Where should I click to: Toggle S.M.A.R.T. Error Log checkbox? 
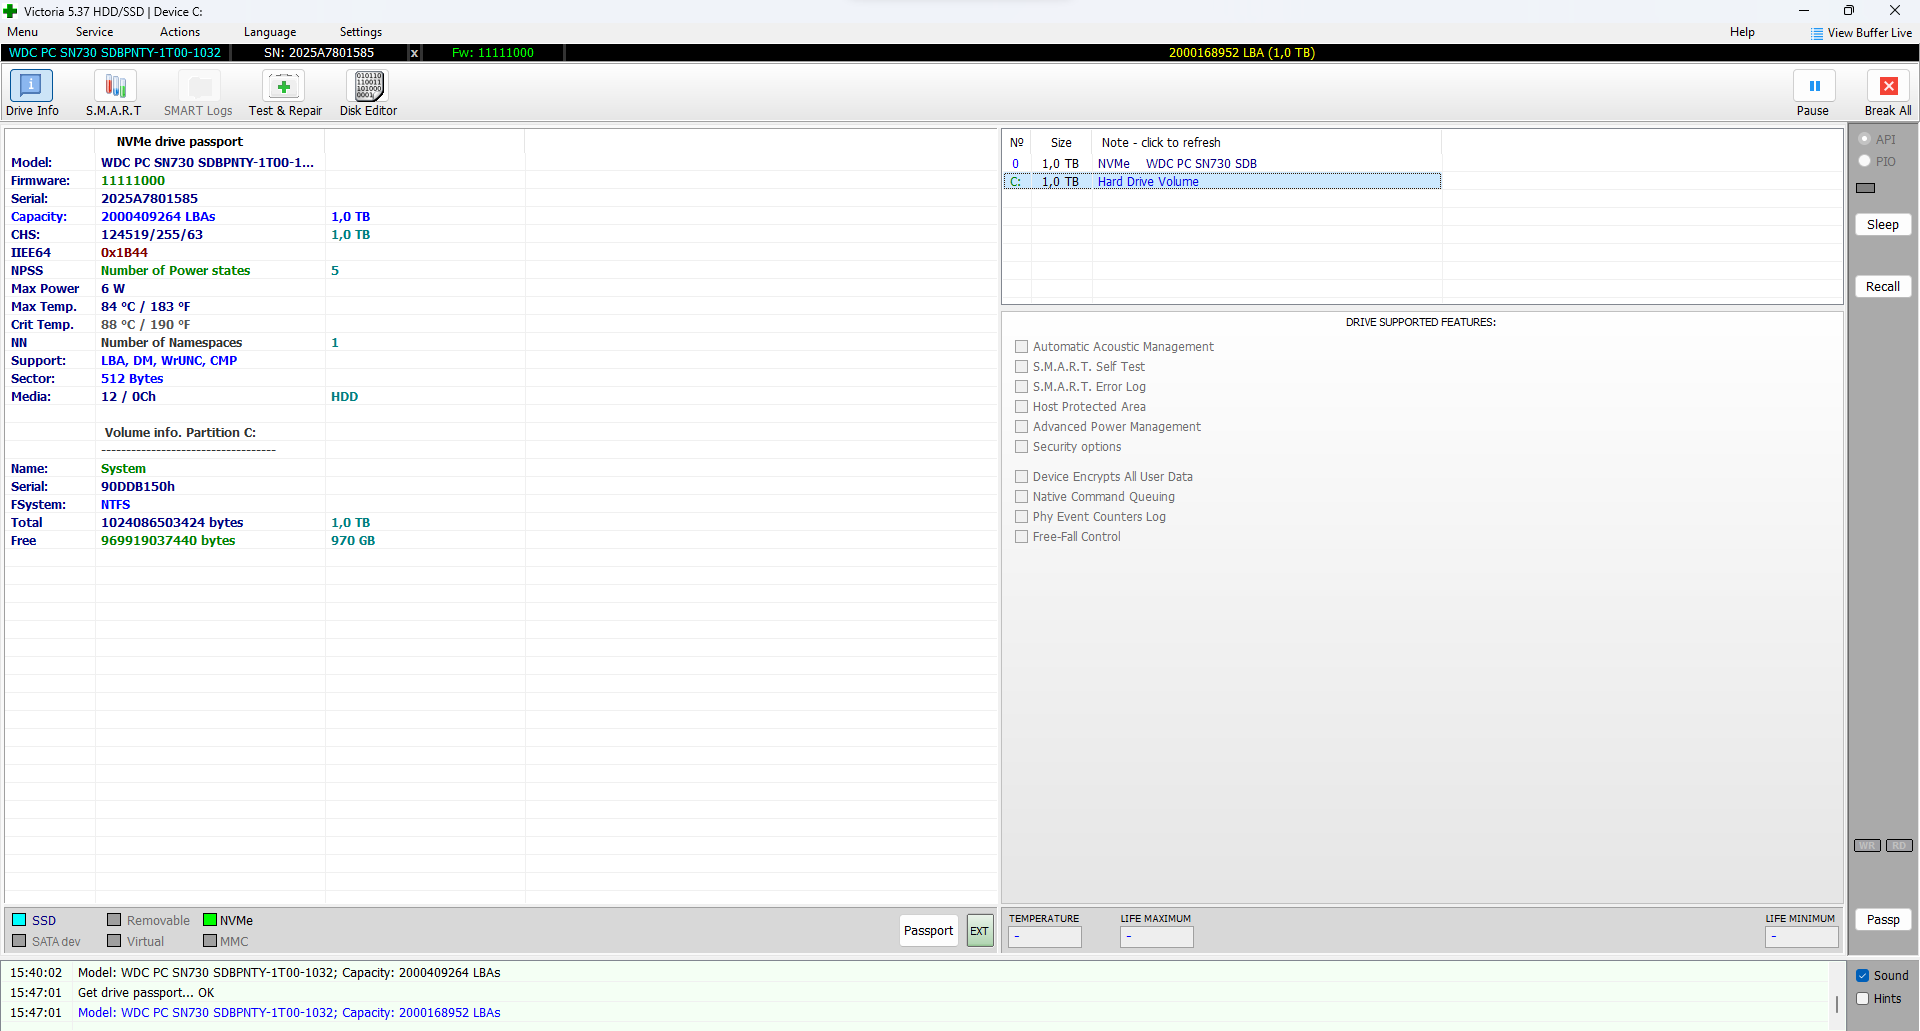point(1022,387)
